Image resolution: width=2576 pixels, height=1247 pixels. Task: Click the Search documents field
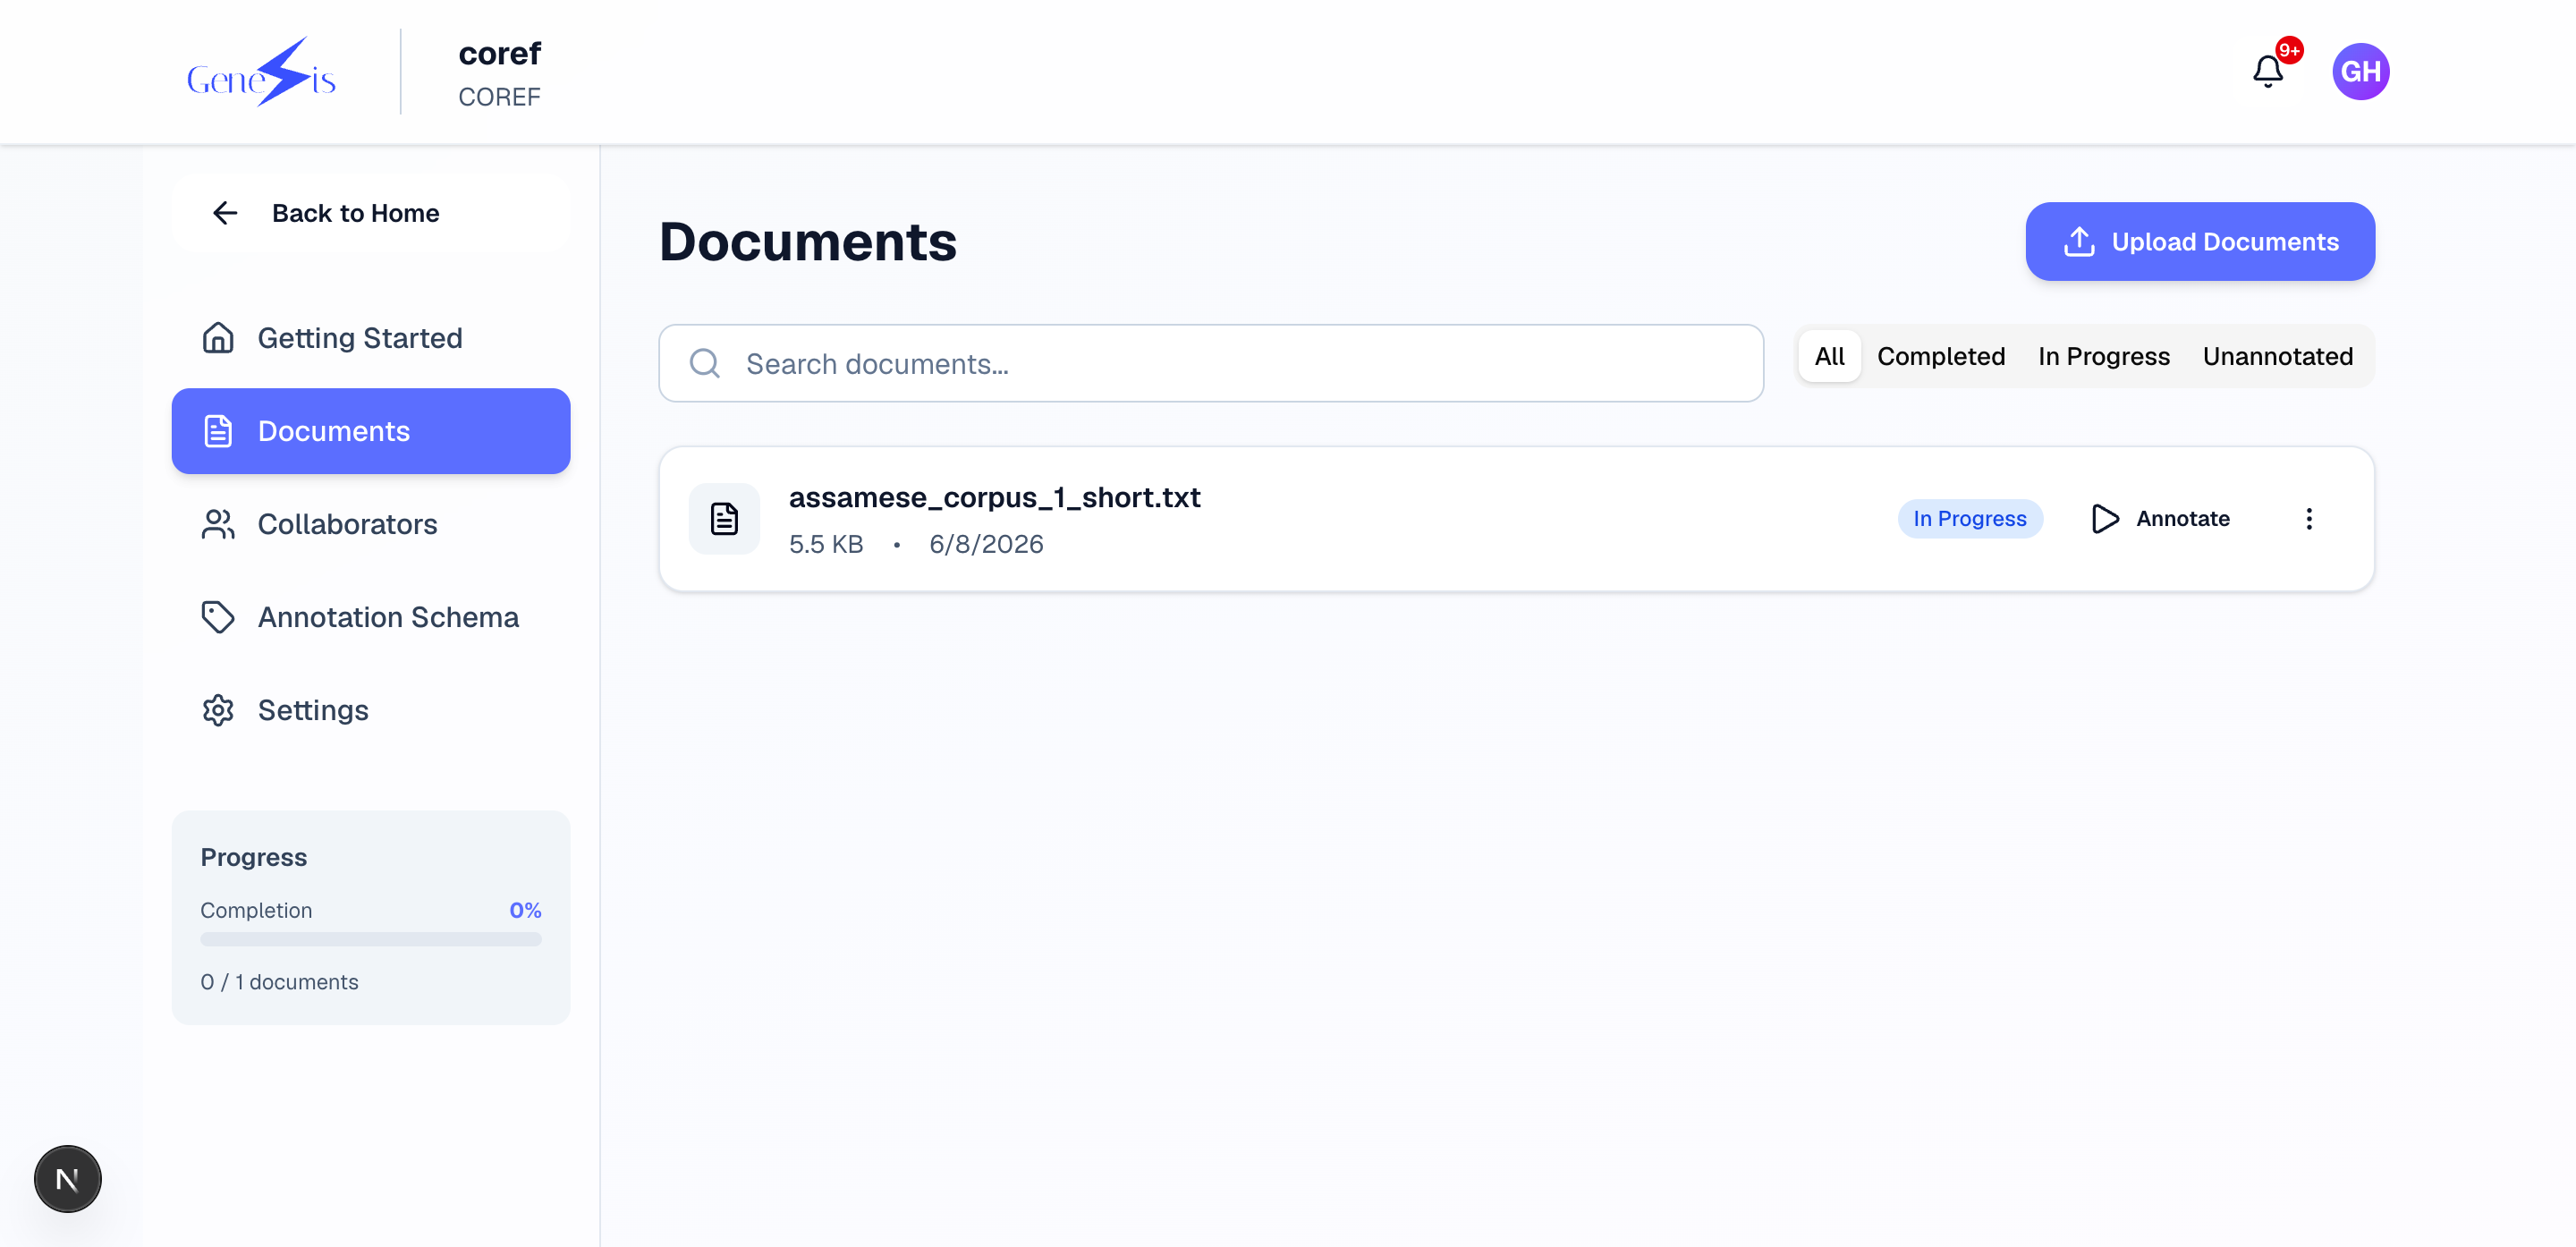click(1211, 363)
